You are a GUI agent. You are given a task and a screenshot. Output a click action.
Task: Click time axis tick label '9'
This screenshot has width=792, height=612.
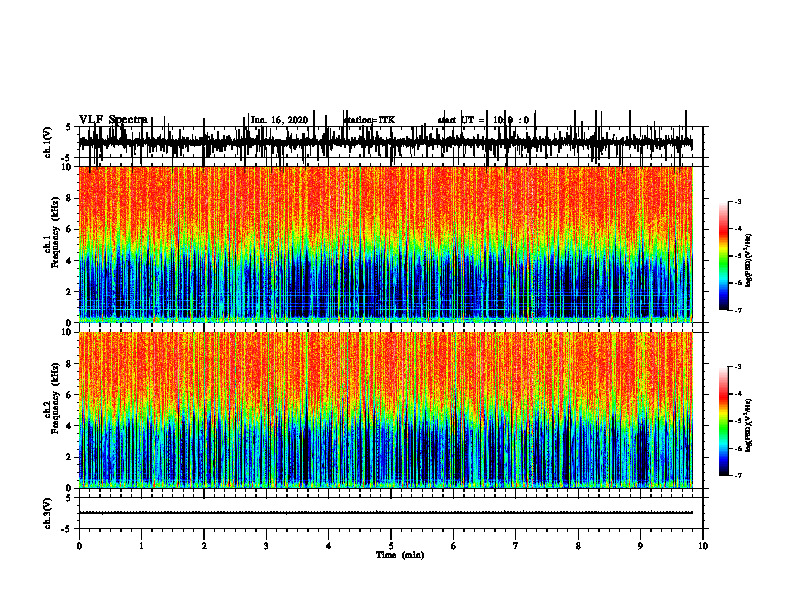[x=640, y=546]
